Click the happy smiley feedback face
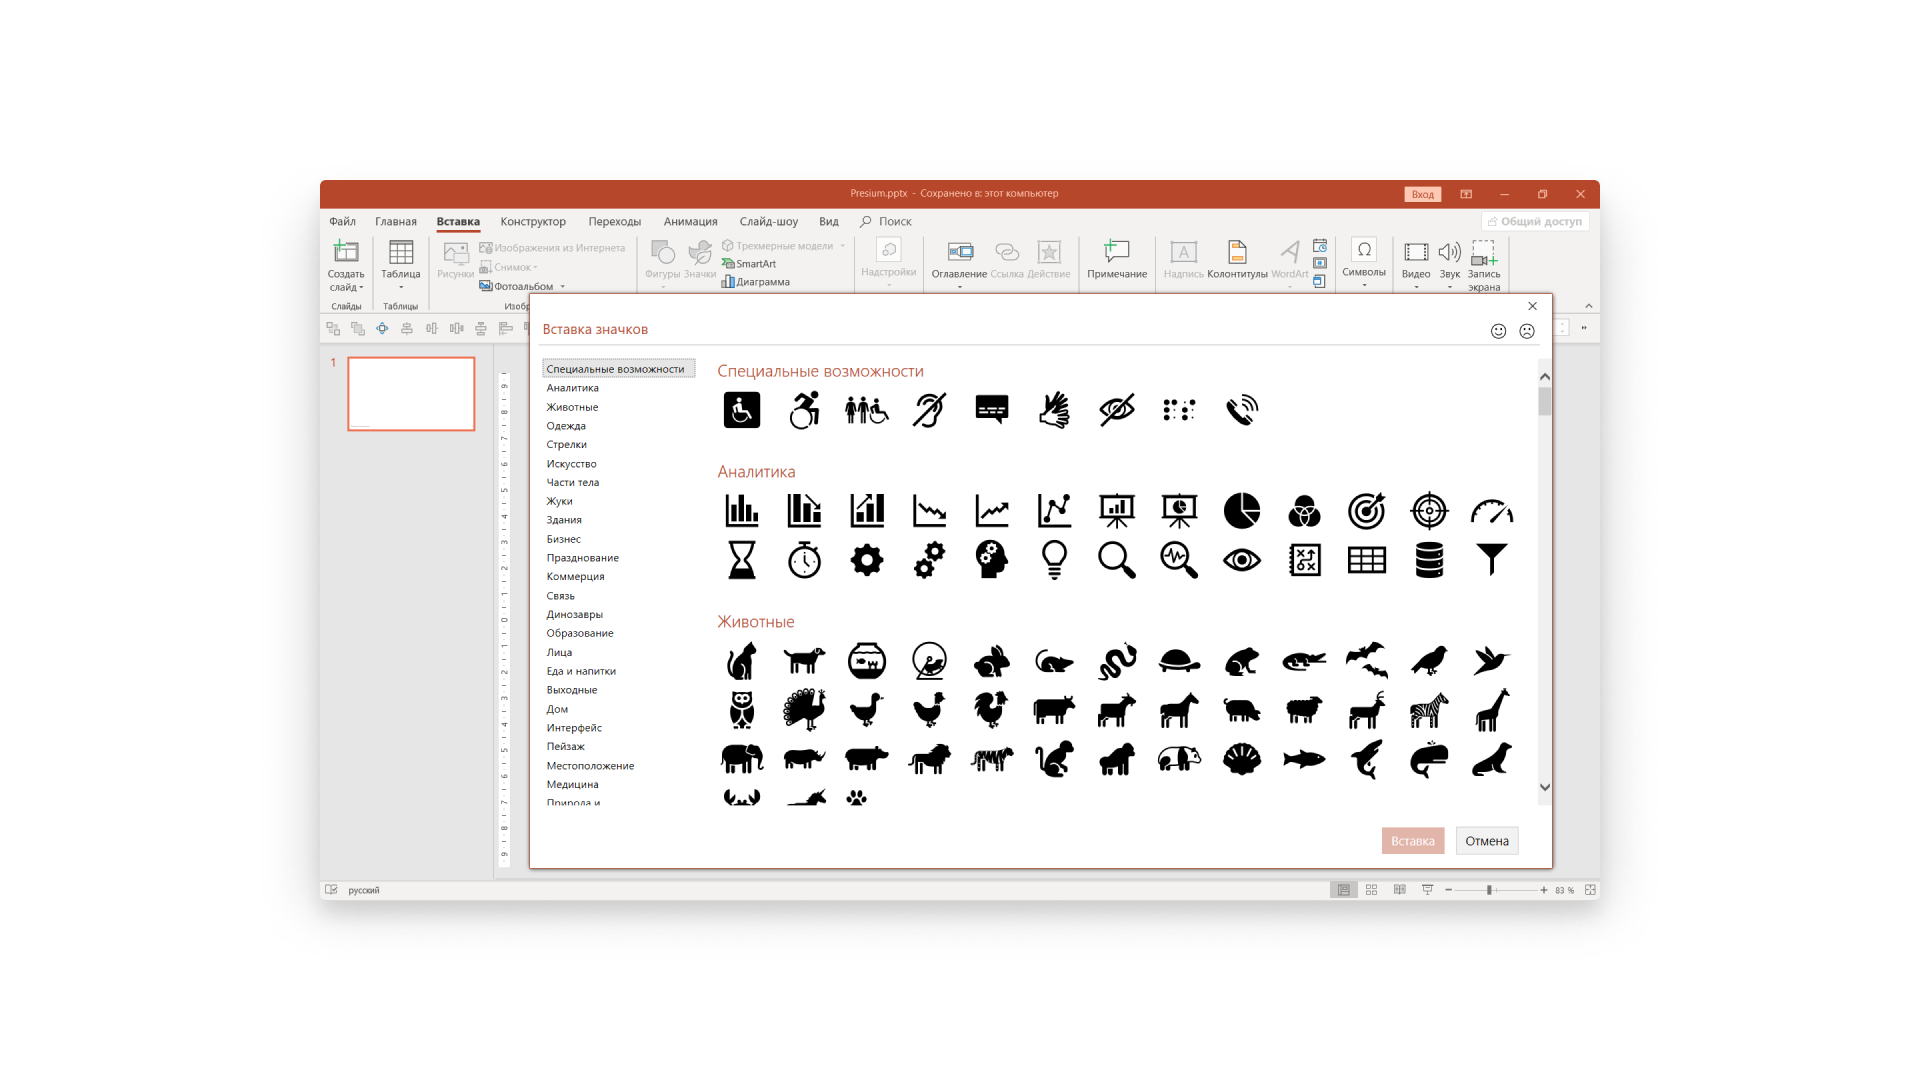1920x1080 pixels. click(1498, 331)
